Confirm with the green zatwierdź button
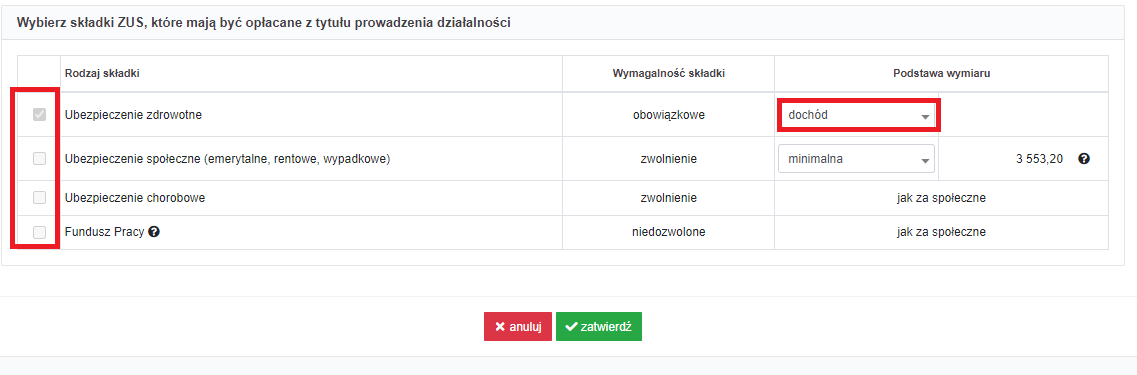Viewport: 1137px width, 375px height. 599,326
